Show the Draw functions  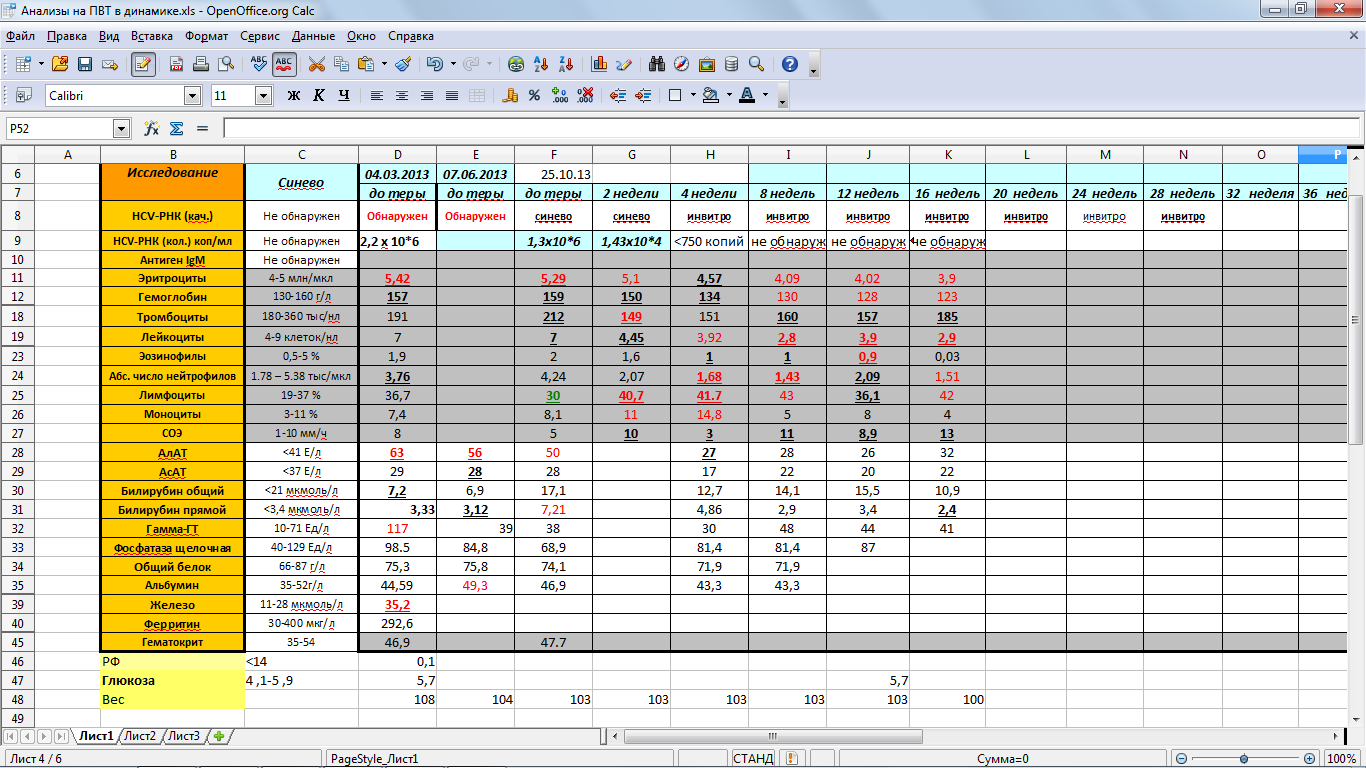click(x=625, y=64)
